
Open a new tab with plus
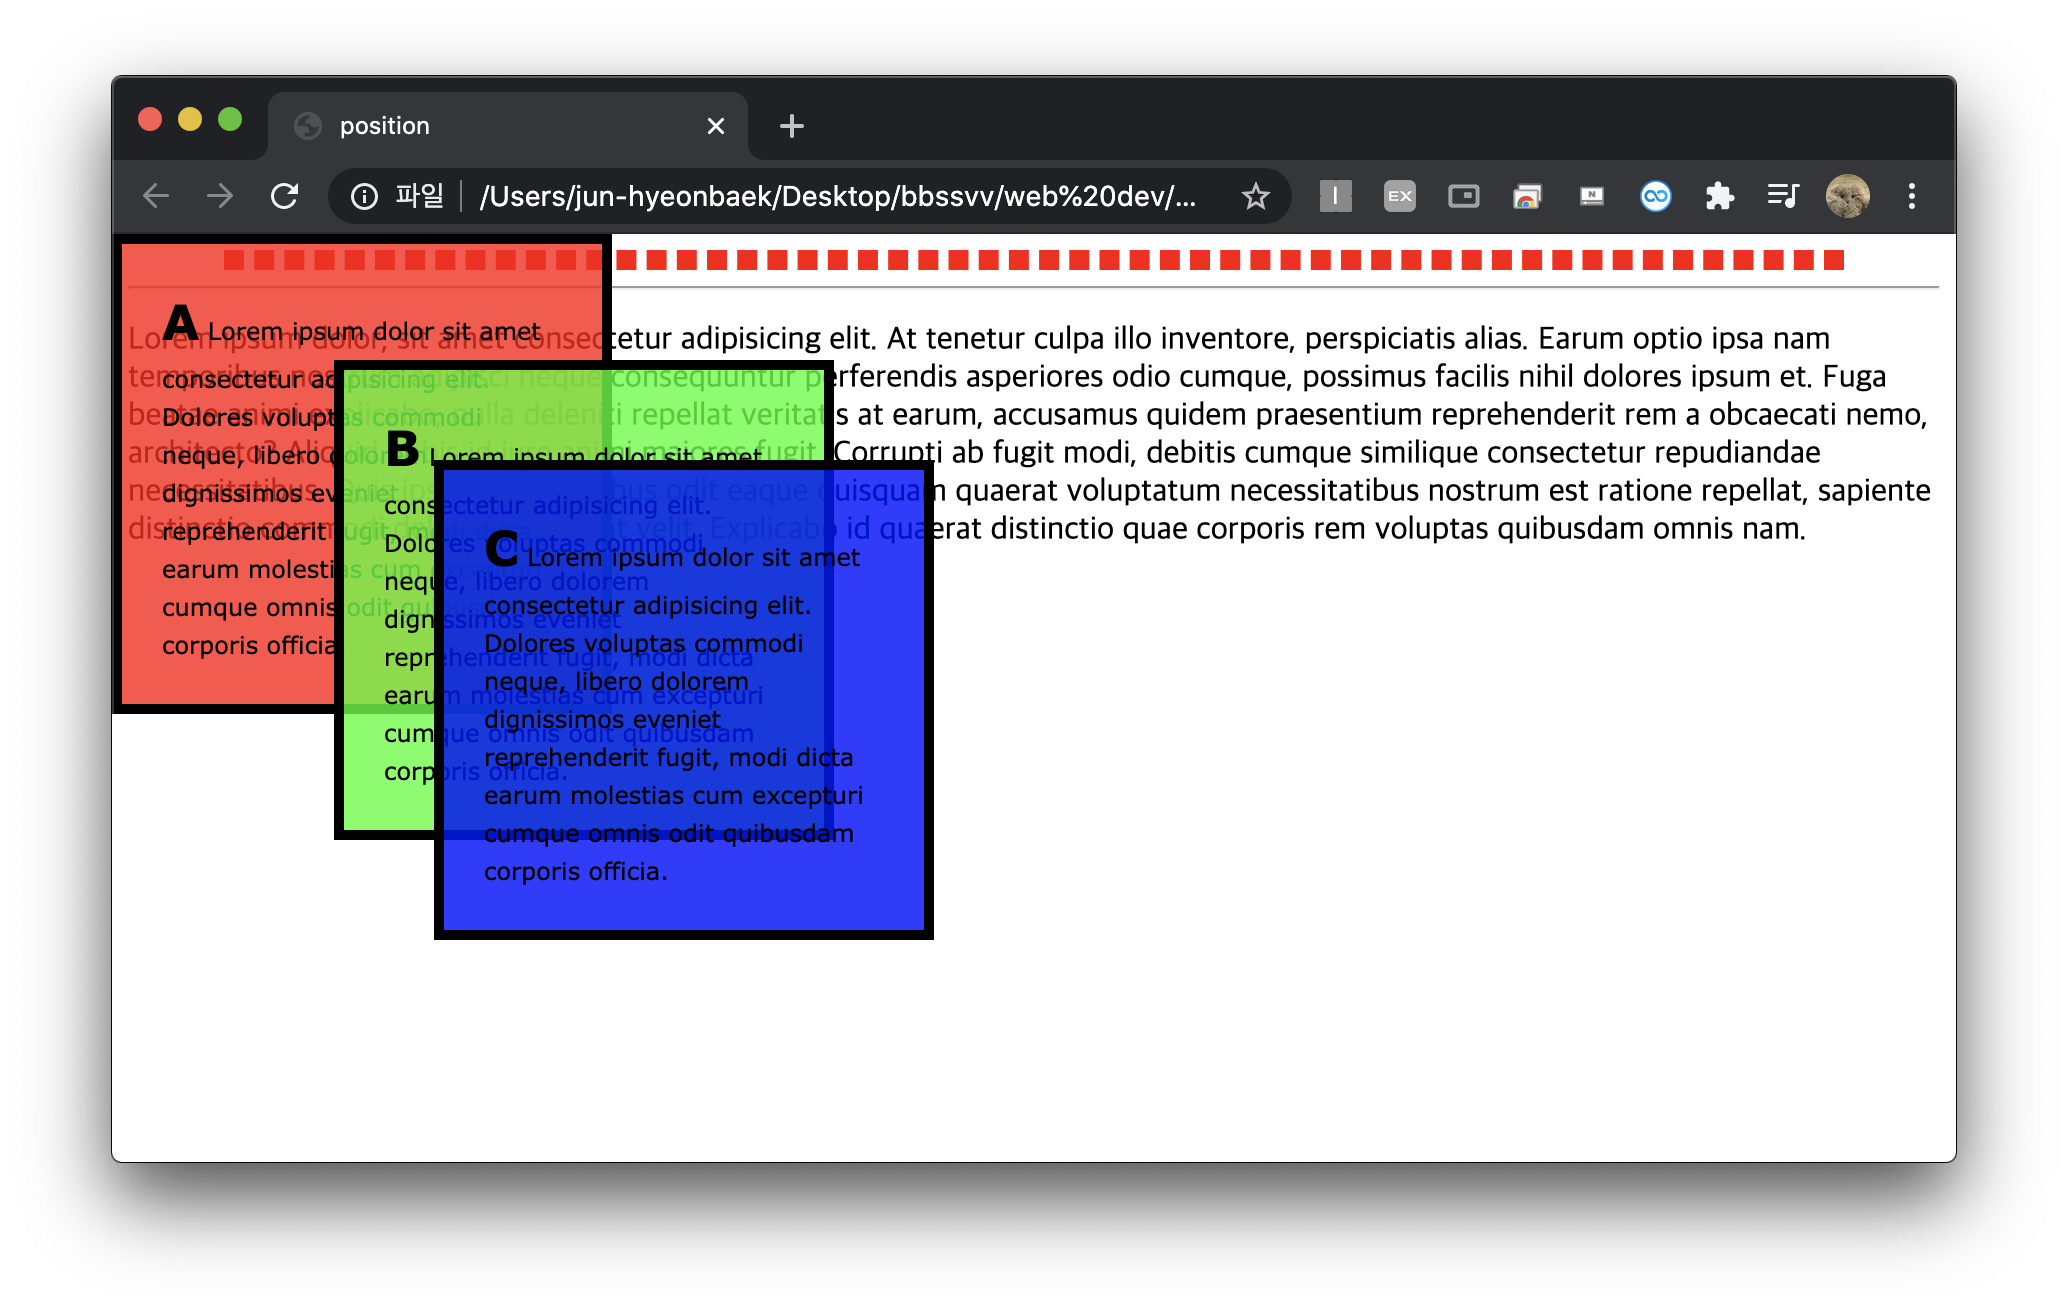point(791,126)
